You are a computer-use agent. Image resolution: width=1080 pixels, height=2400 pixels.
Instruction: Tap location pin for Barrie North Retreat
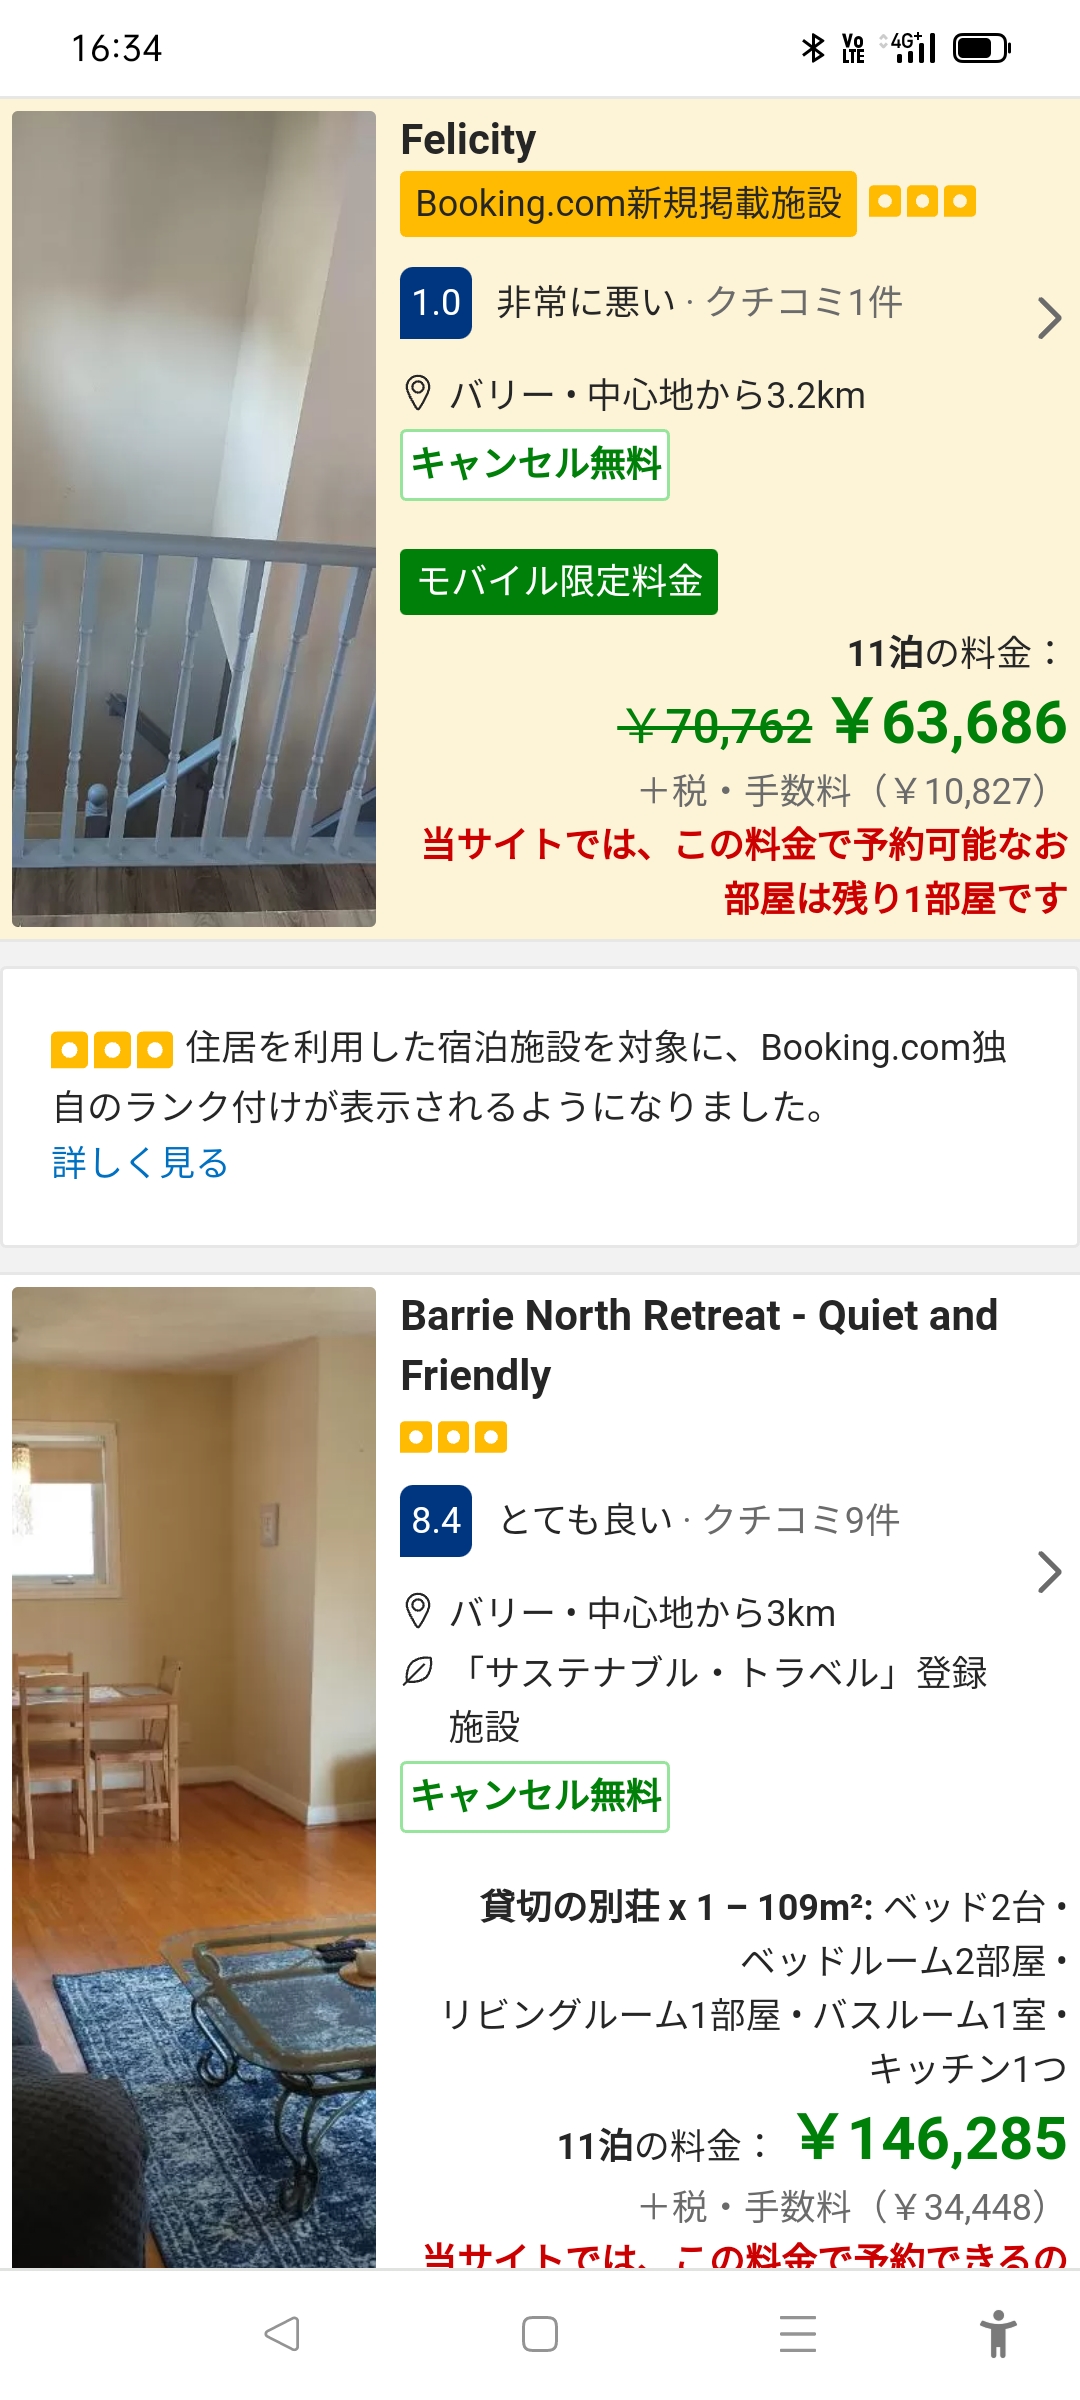(x=417, y=1611)
